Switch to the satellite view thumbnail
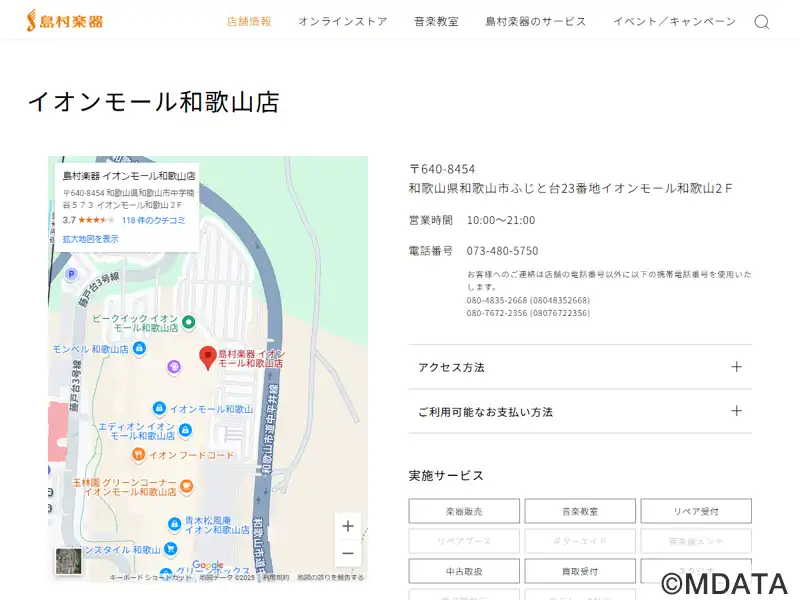This screenshot has width=800, height=600. click(x=68, y=561)
